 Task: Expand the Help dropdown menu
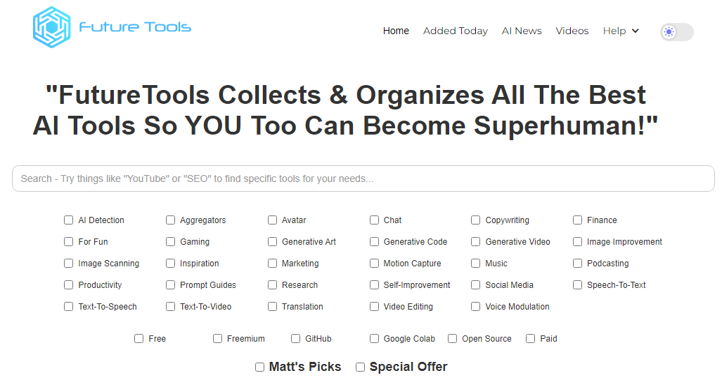(x=621, y=31)
